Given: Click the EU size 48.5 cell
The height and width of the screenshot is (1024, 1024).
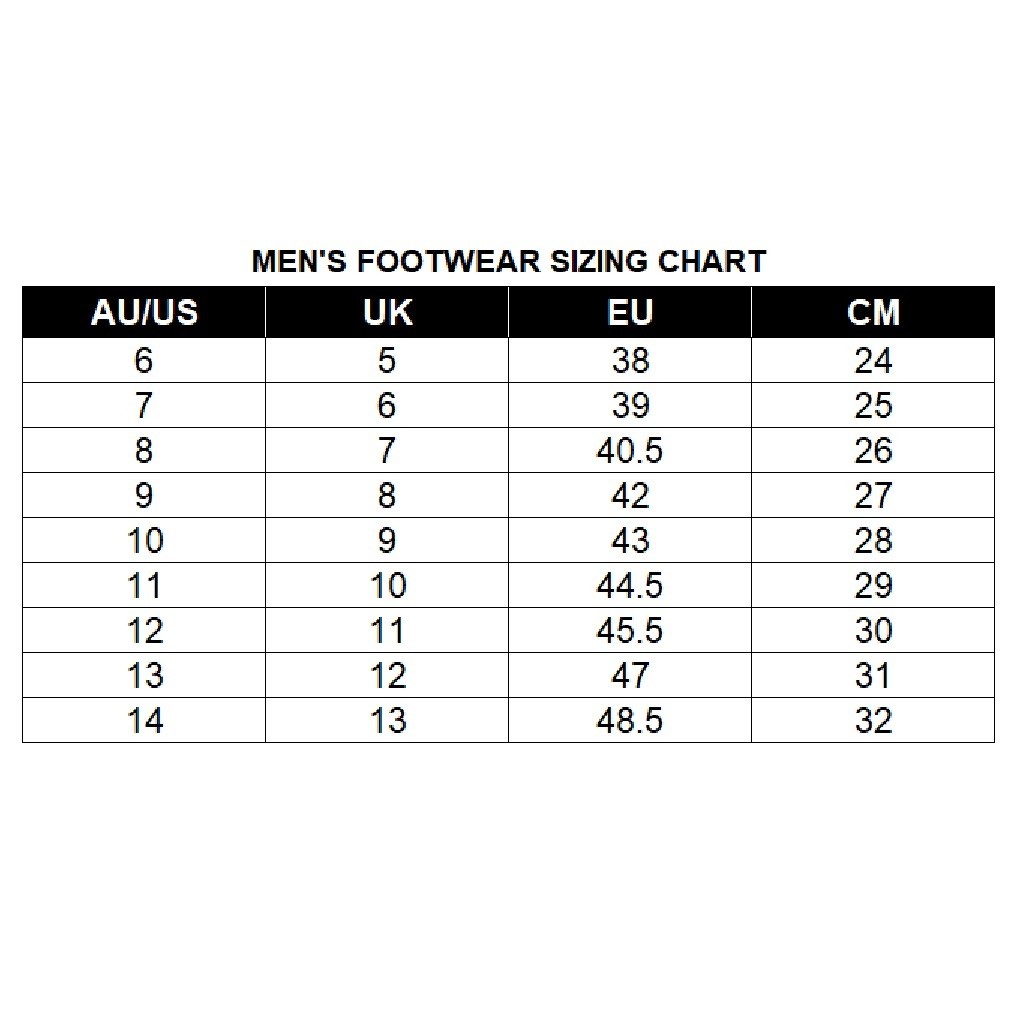Looking at the screenshot, I should [630, 721].
